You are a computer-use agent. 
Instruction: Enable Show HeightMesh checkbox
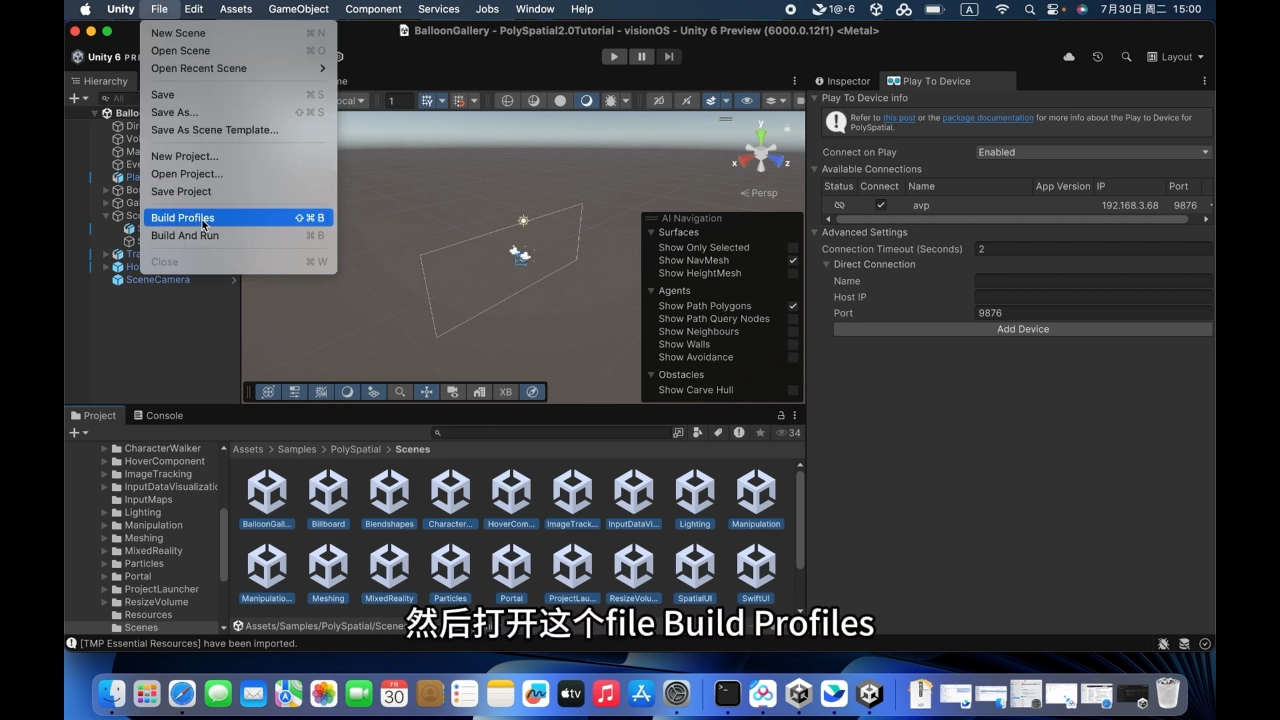[x=793, y=273]
